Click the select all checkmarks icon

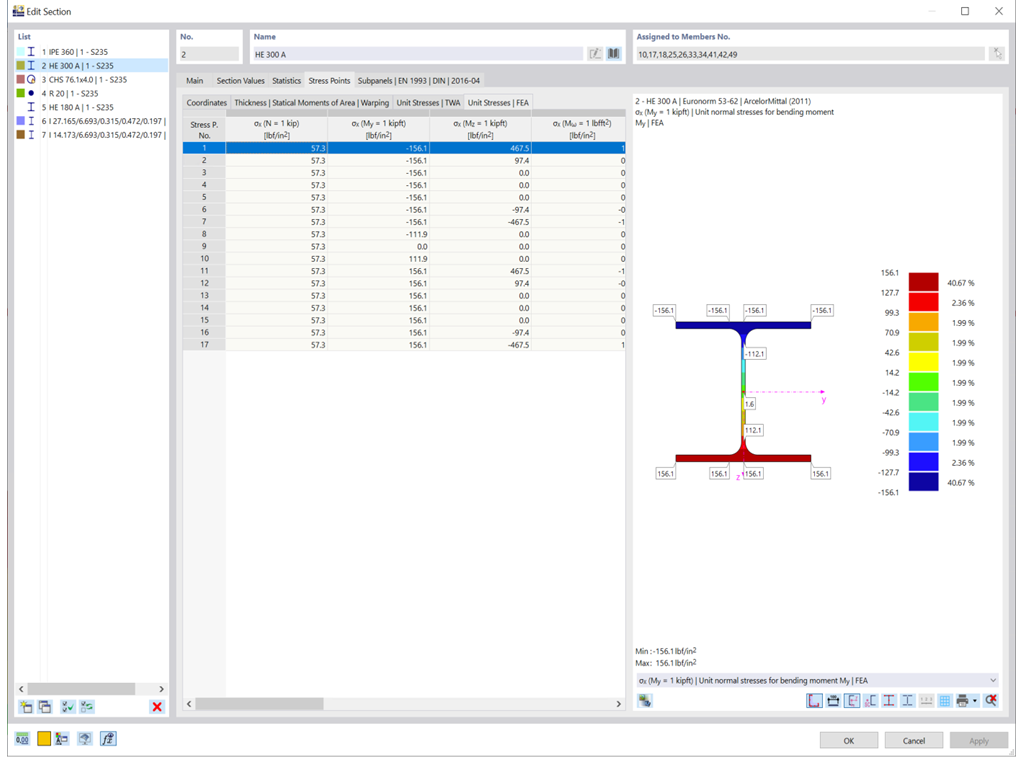(67, 707)
